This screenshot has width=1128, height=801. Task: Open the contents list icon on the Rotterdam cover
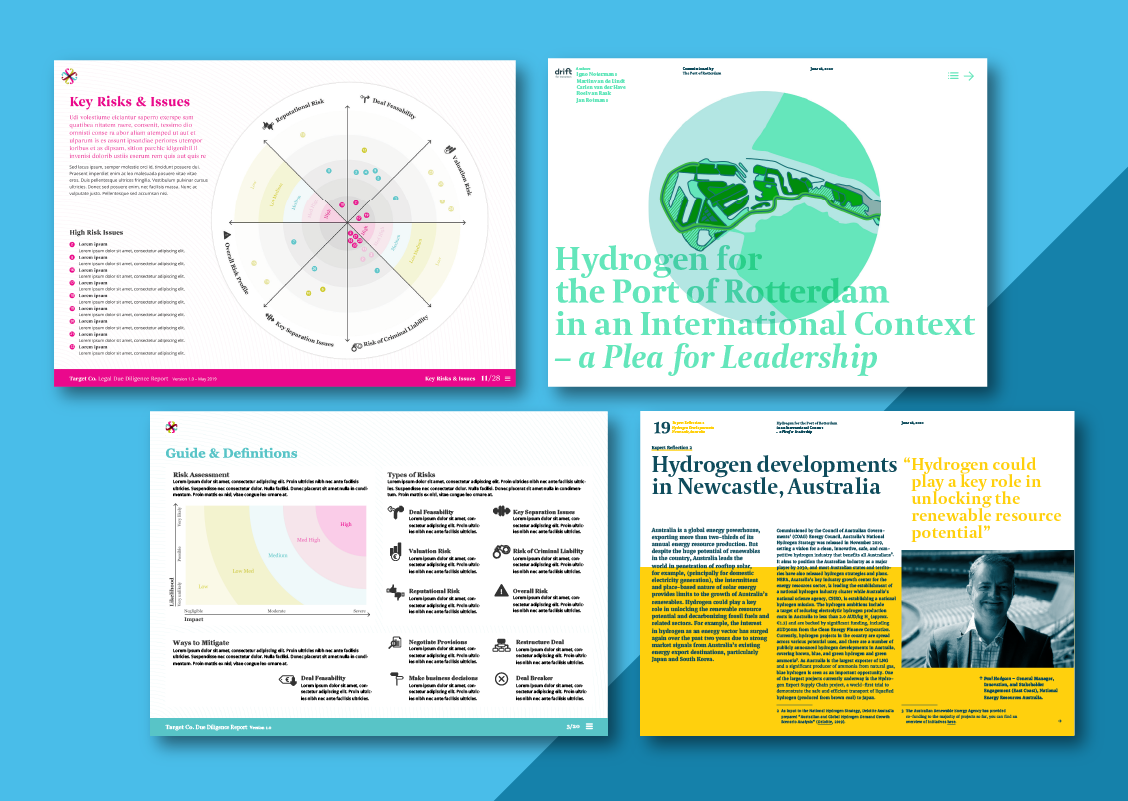[953, 75]
